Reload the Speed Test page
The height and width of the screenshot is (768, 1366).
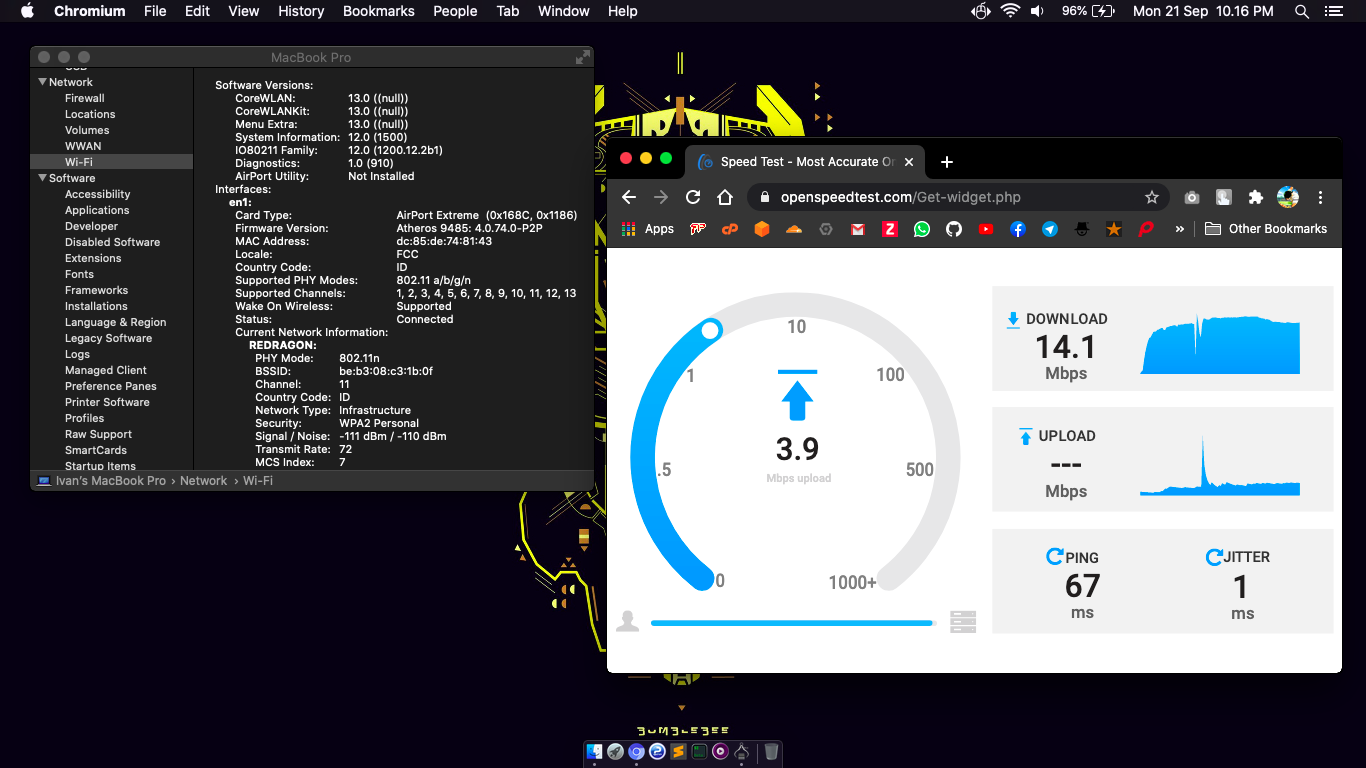click(693, 197)
